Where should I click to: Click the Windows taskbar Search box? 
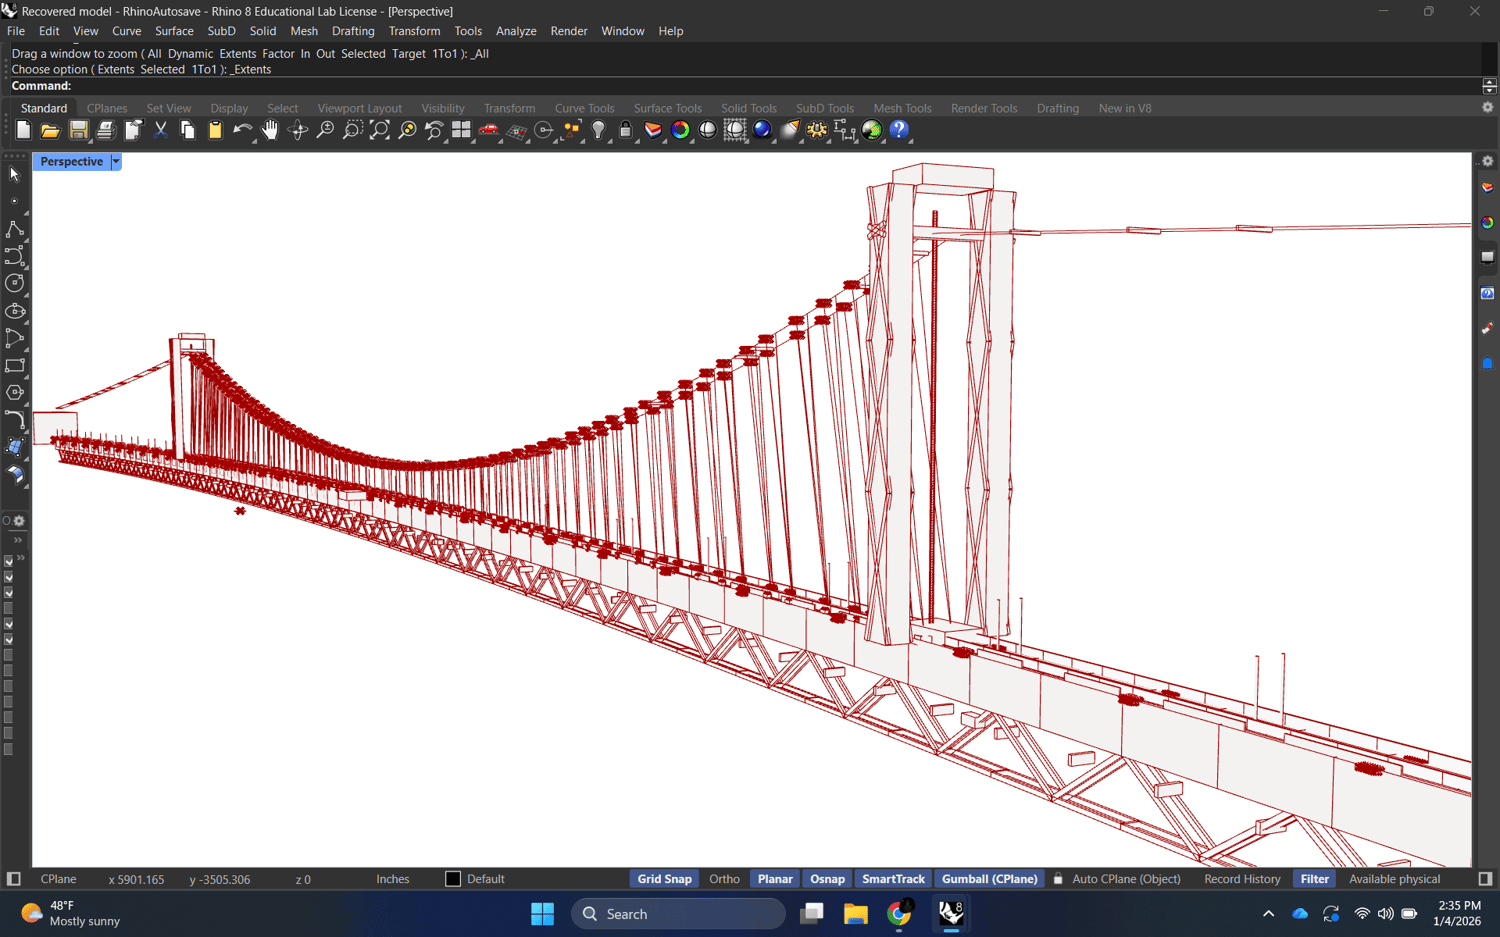coord(678,914)
